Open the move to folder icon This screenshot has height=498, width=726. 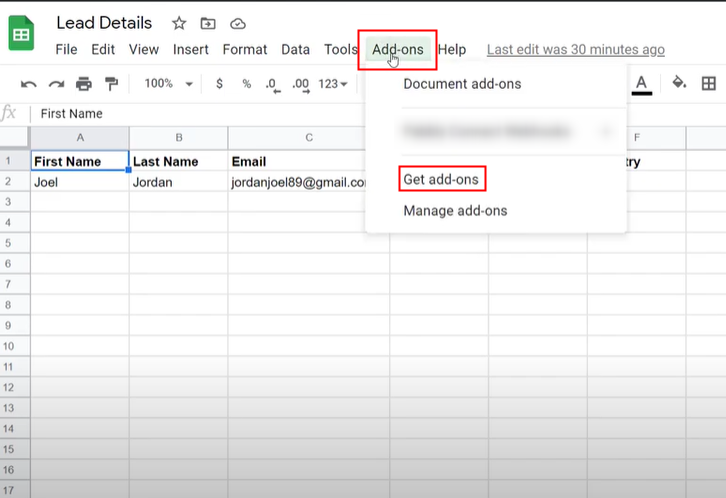pyautogui.click(x=208, y=23)
